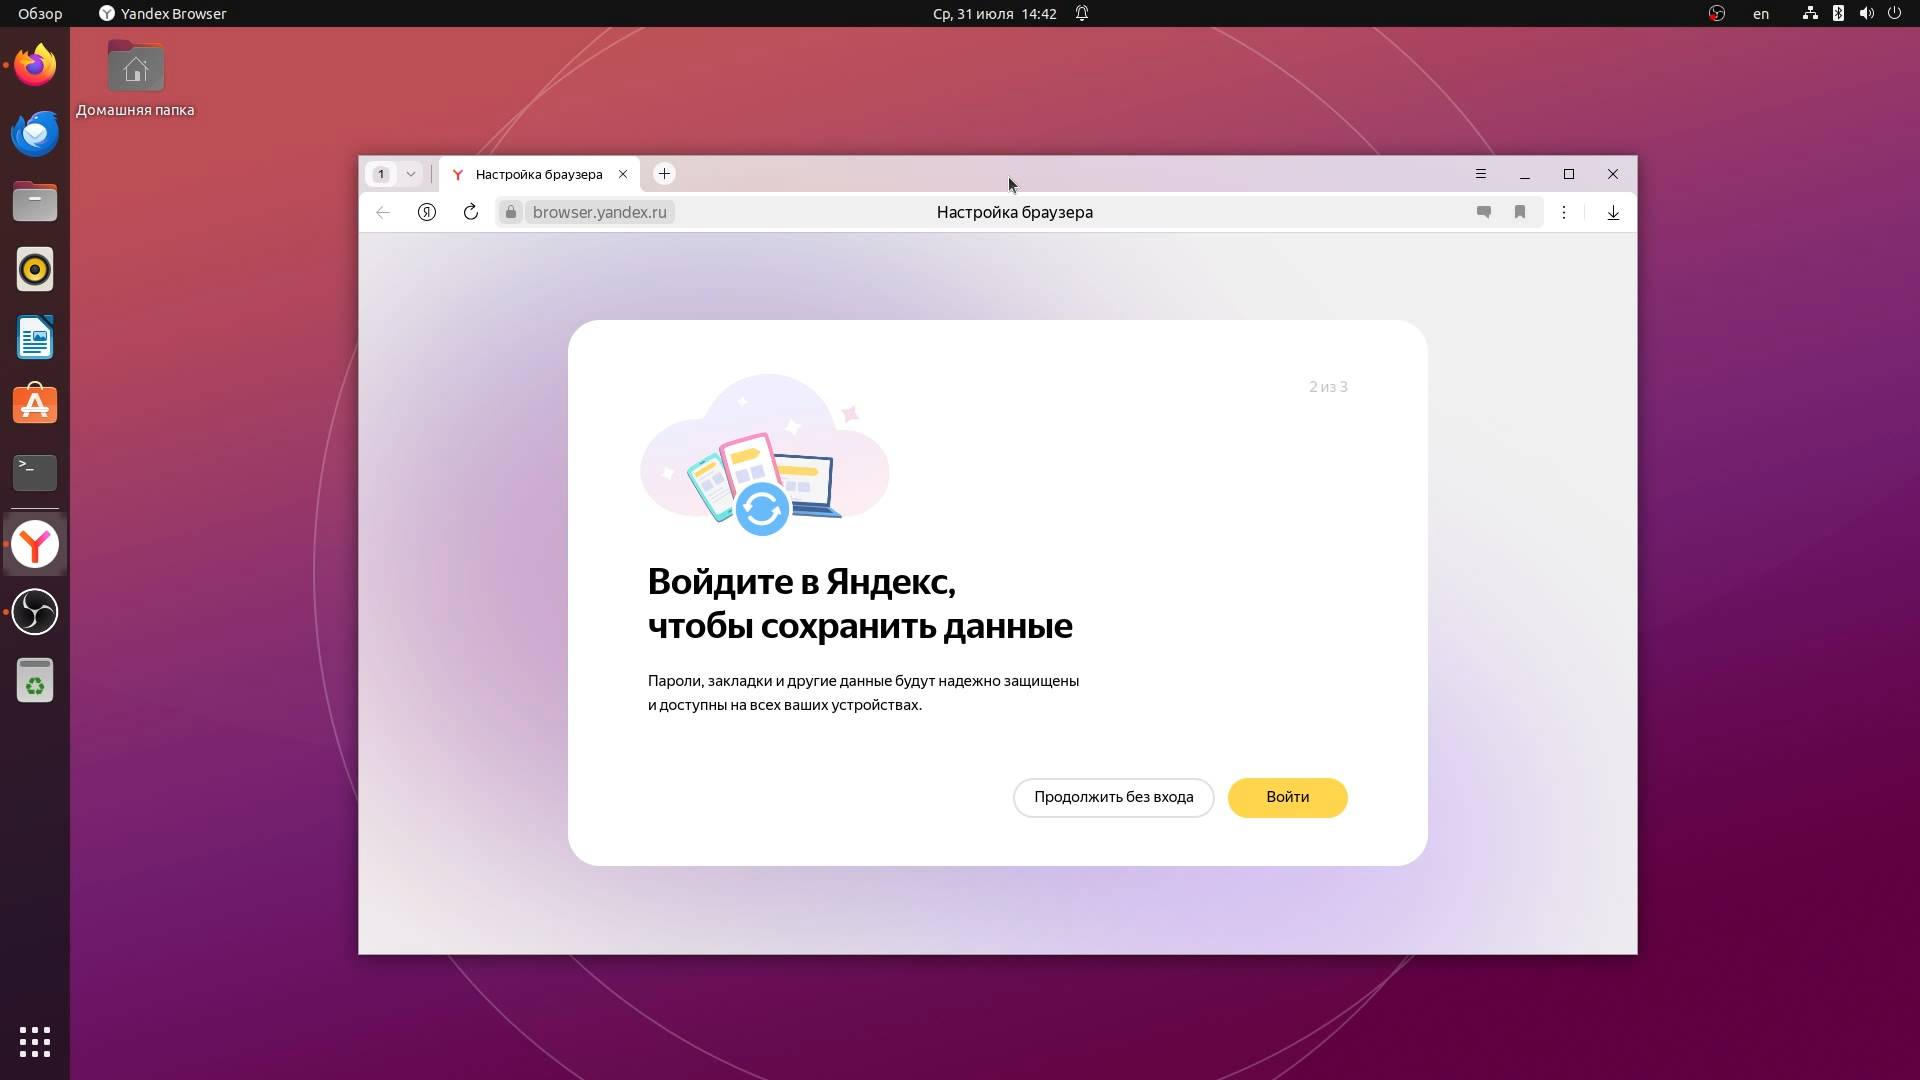Click the browser.yandex.ru address field

600,212
